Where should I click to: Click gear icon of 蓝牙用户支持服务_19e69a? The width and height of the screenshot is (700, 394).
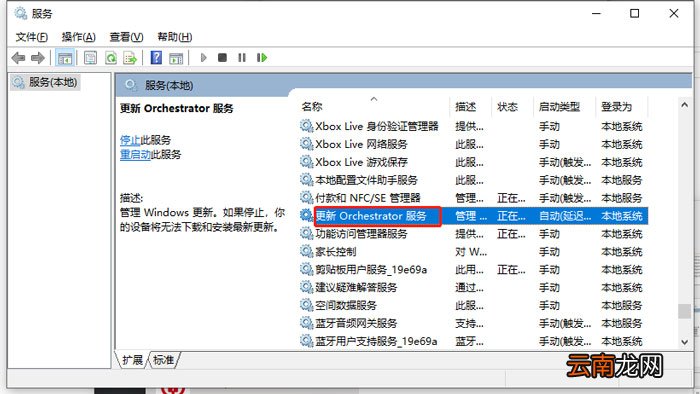(306, 341)
